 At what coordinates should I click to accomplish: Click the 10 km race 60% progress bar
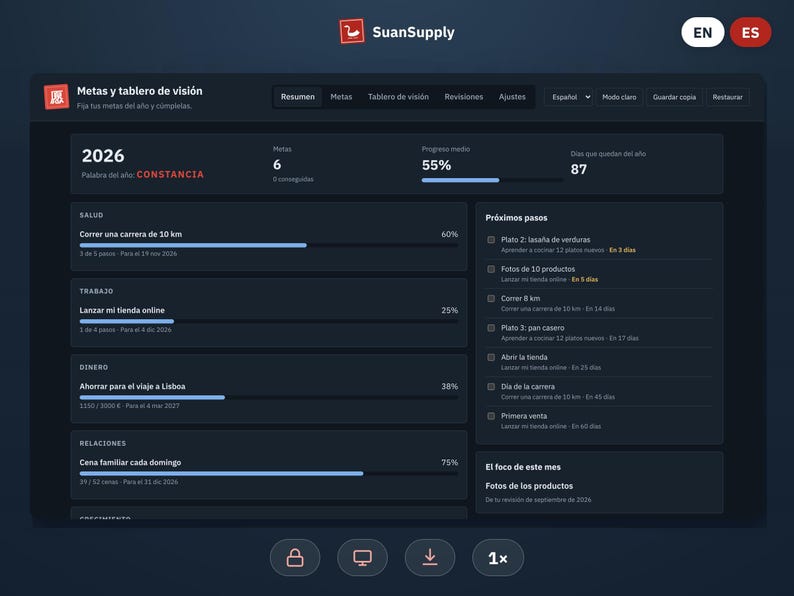(x=269, y=245)
